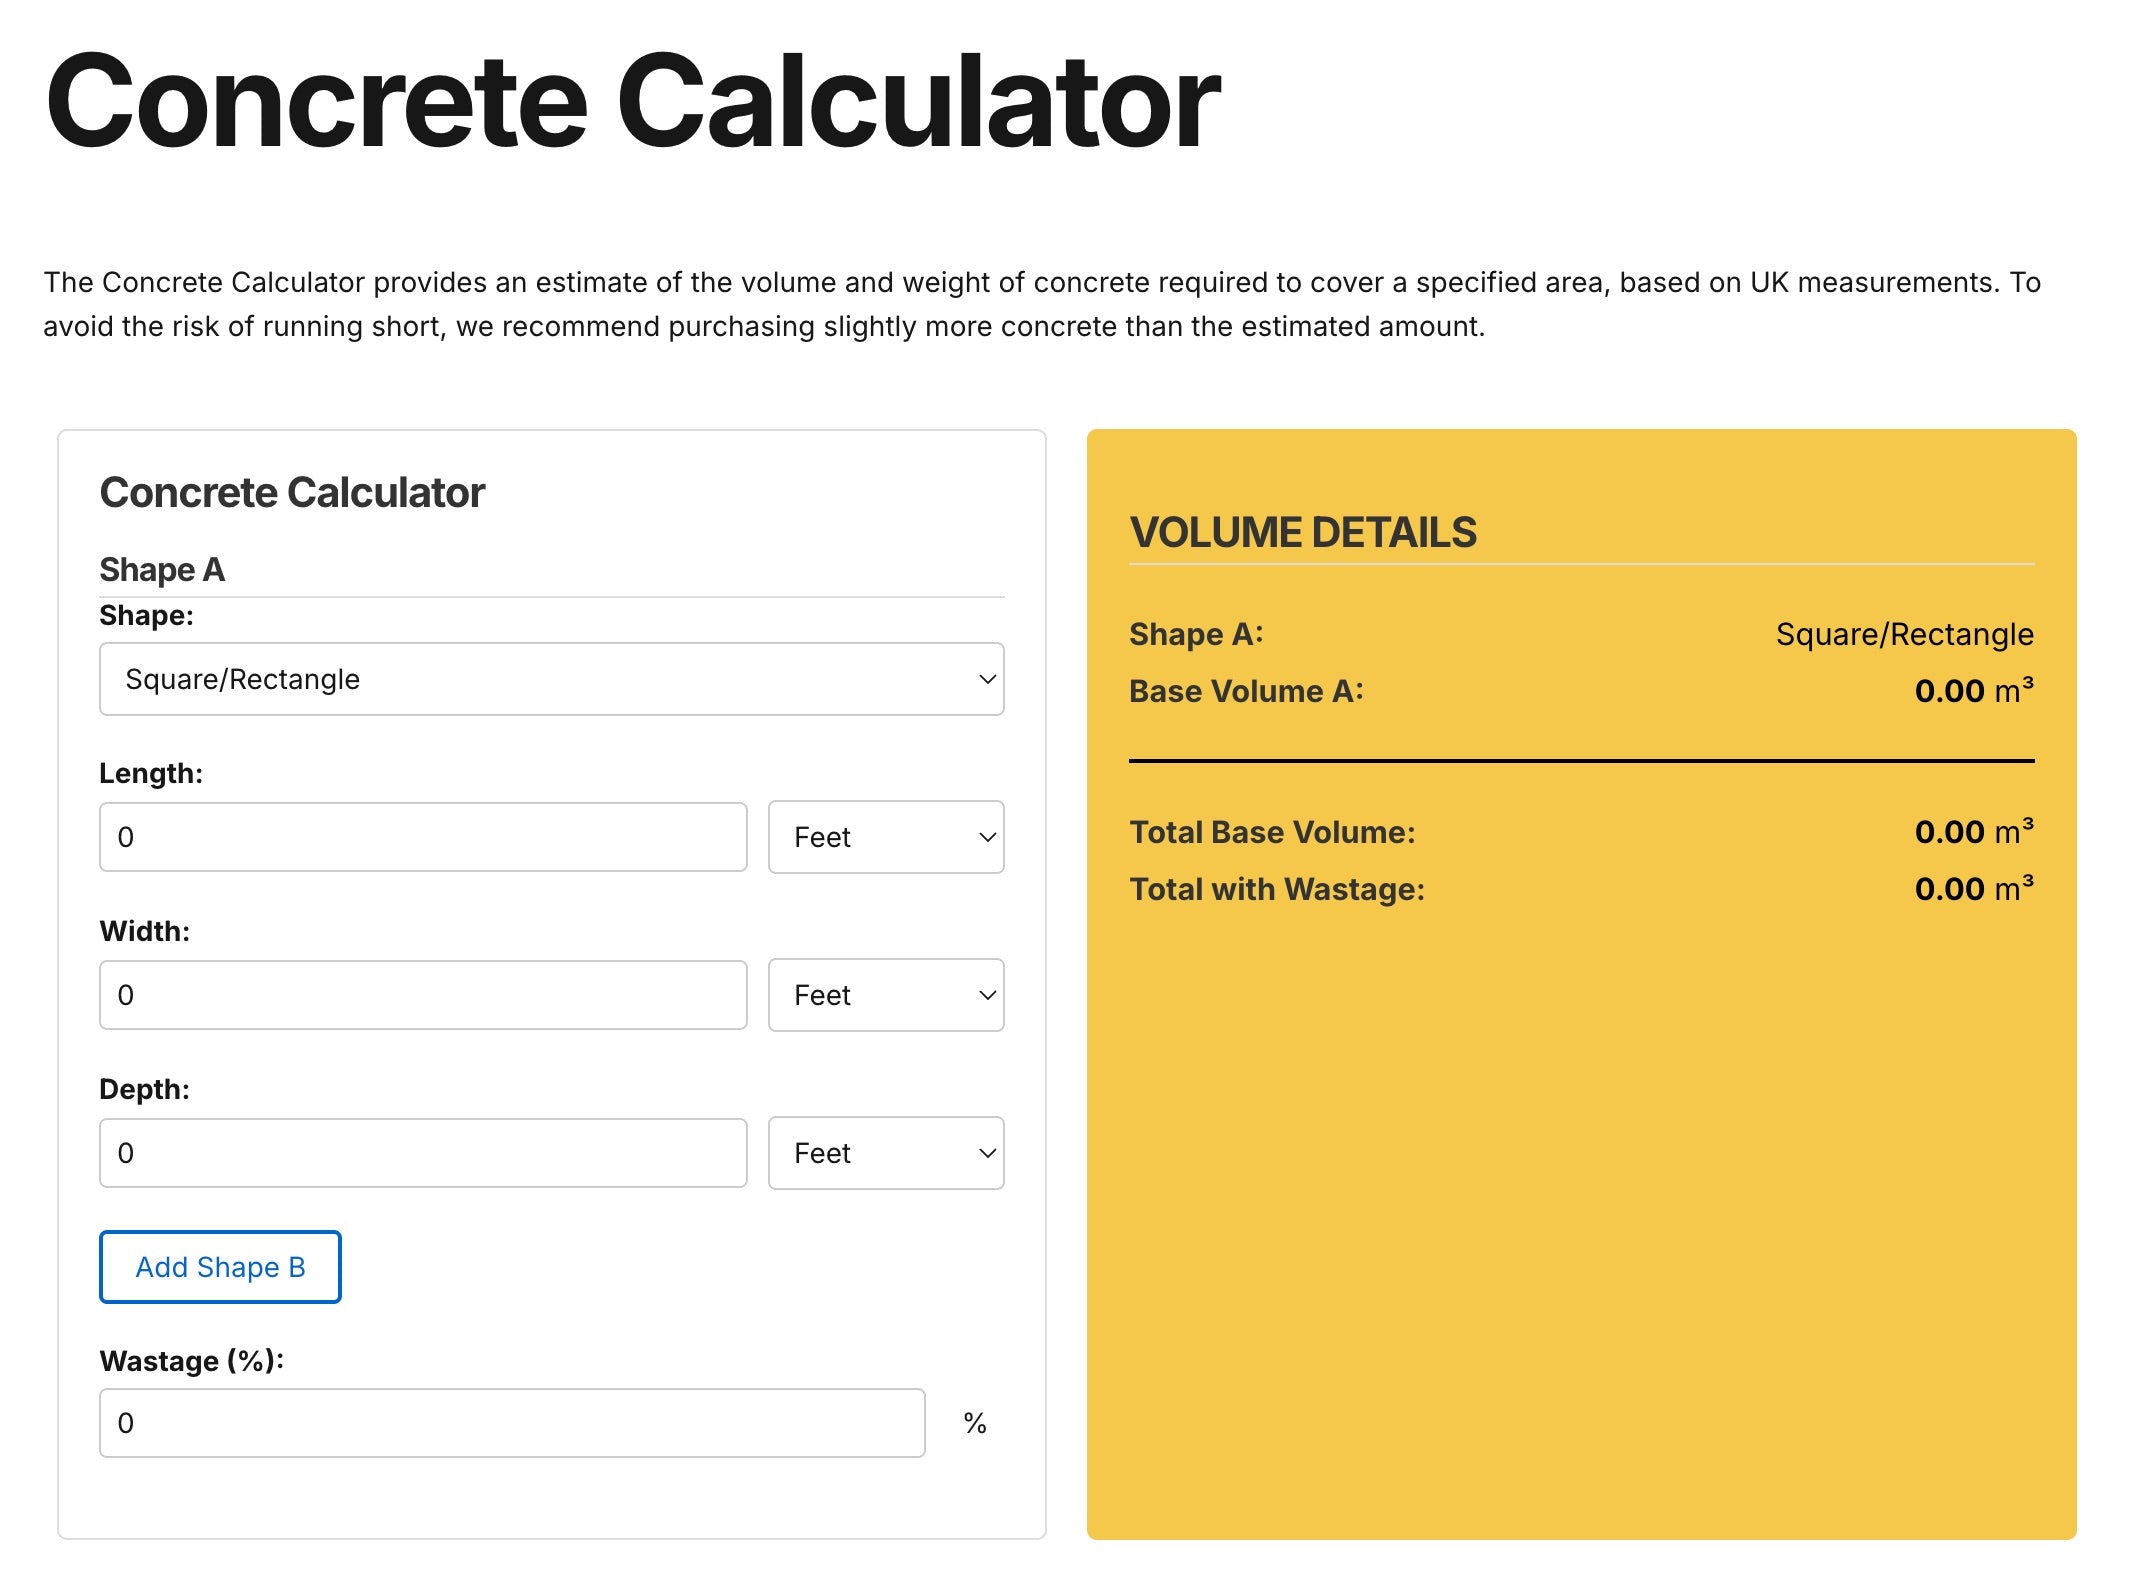This screenshot has height=1586, width=2136.
Task: Open the Width unit Feet dropdown
Action: coord(885,995)
